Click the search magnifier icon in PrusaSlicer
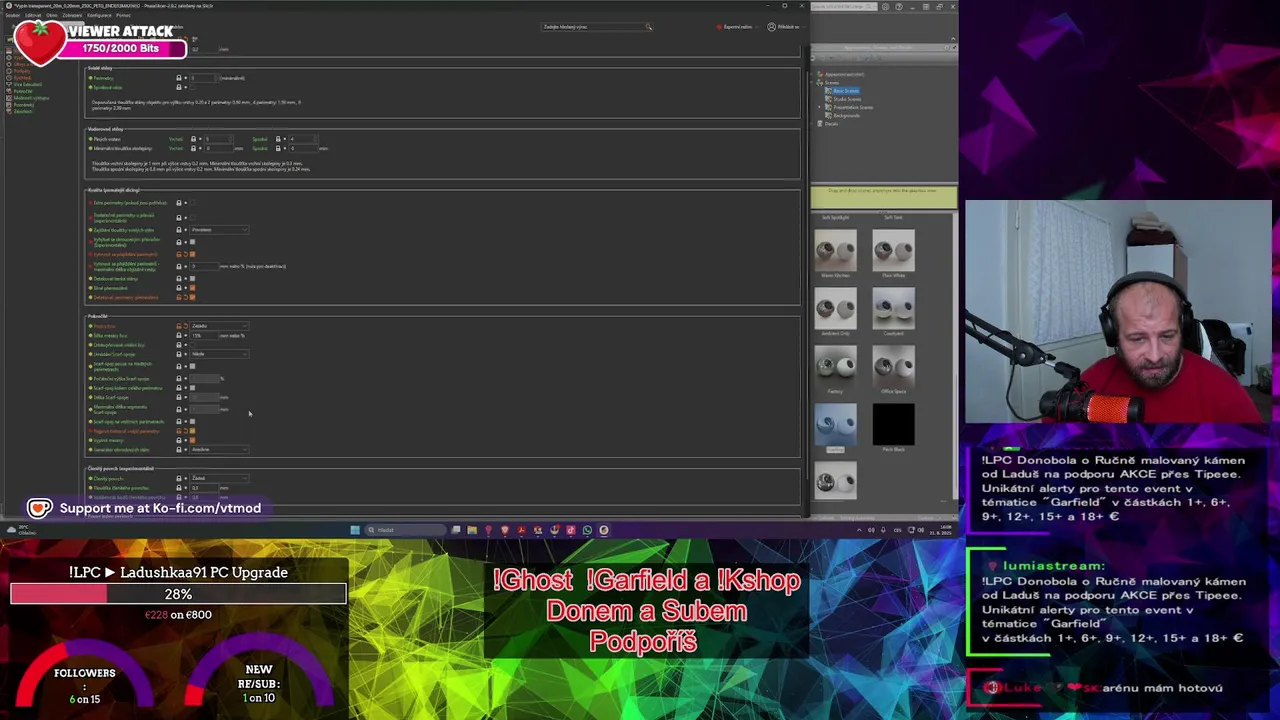Viewport: 1280px width, 720px height. pos(649,27)
